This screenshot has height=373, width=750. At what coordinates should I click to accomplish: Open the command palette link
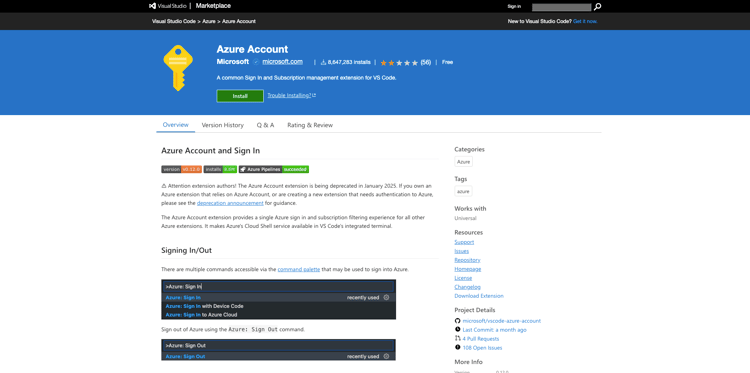tap(298, 269)
